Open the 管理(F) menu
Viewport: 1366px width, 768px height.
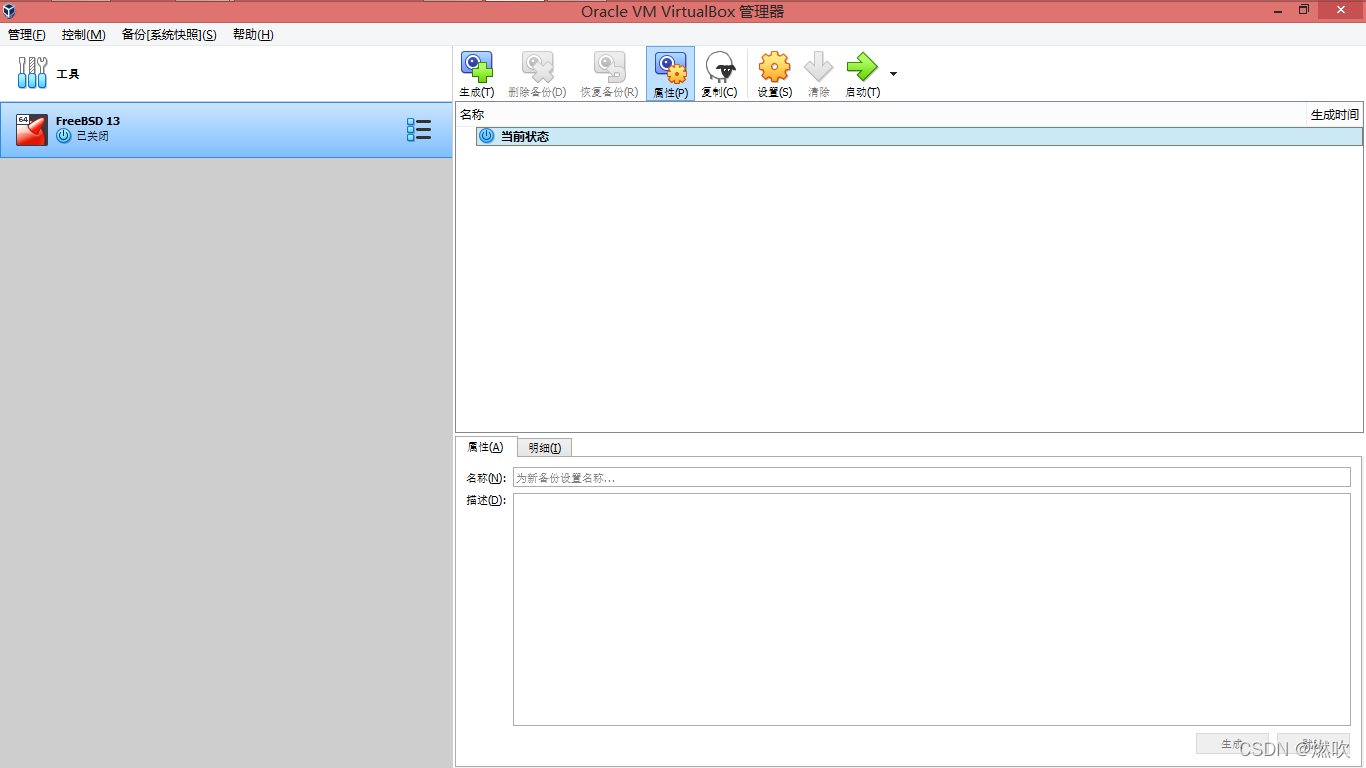point(27,35)
